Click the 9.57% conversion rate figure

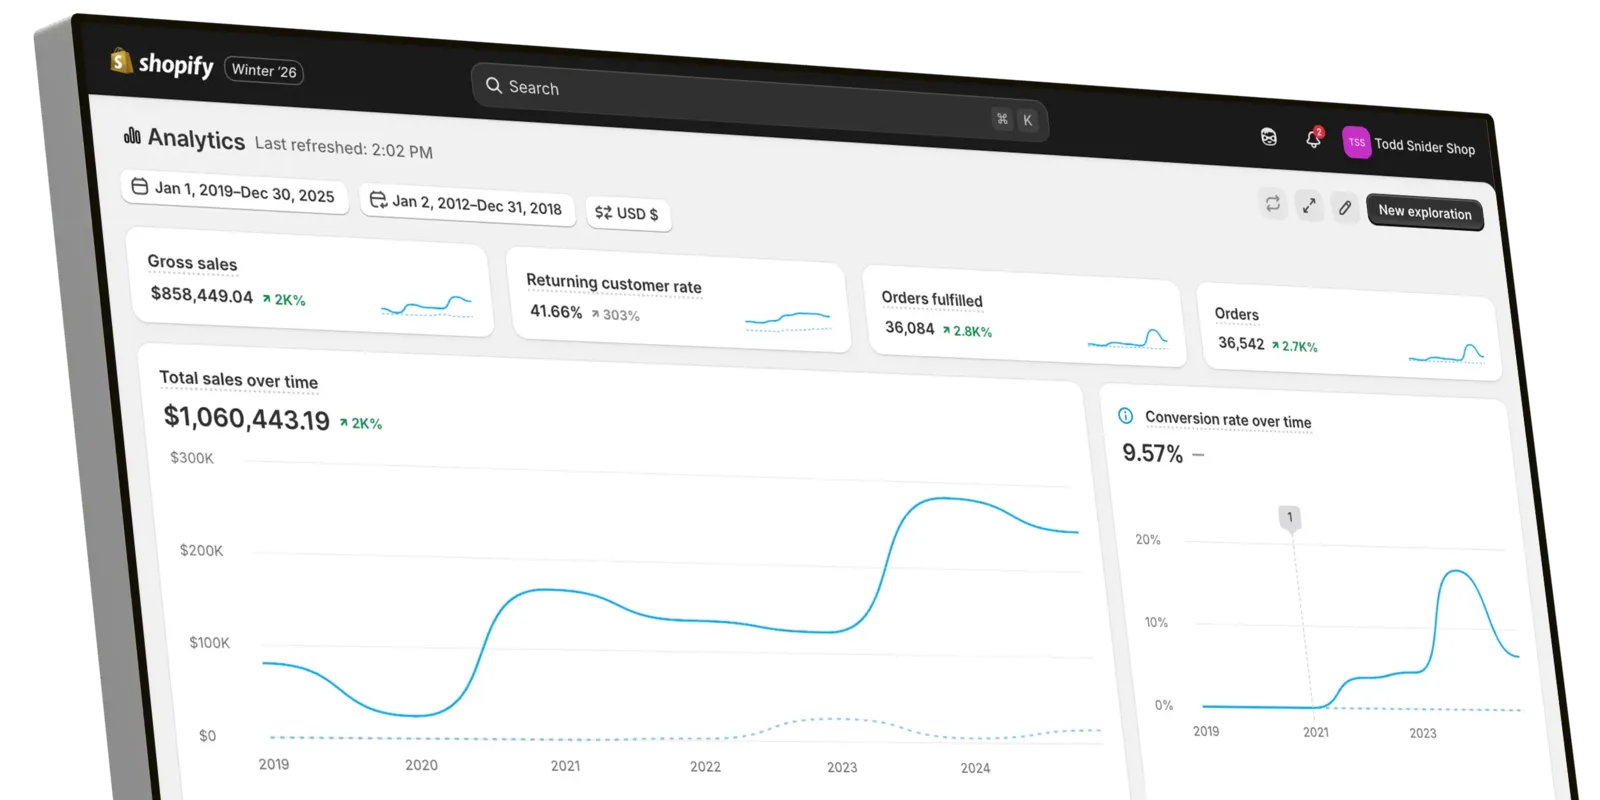coord(1152,453)
